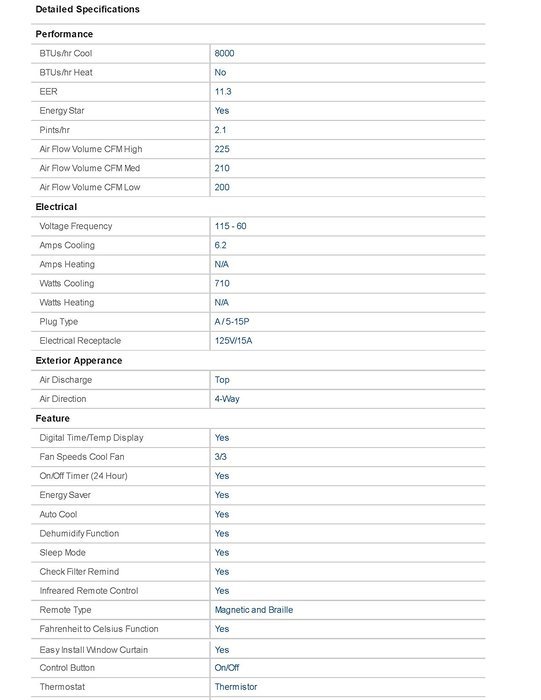The image size is (541, 700).
Task: Click the Performance section heading
Action: (64, 34)
